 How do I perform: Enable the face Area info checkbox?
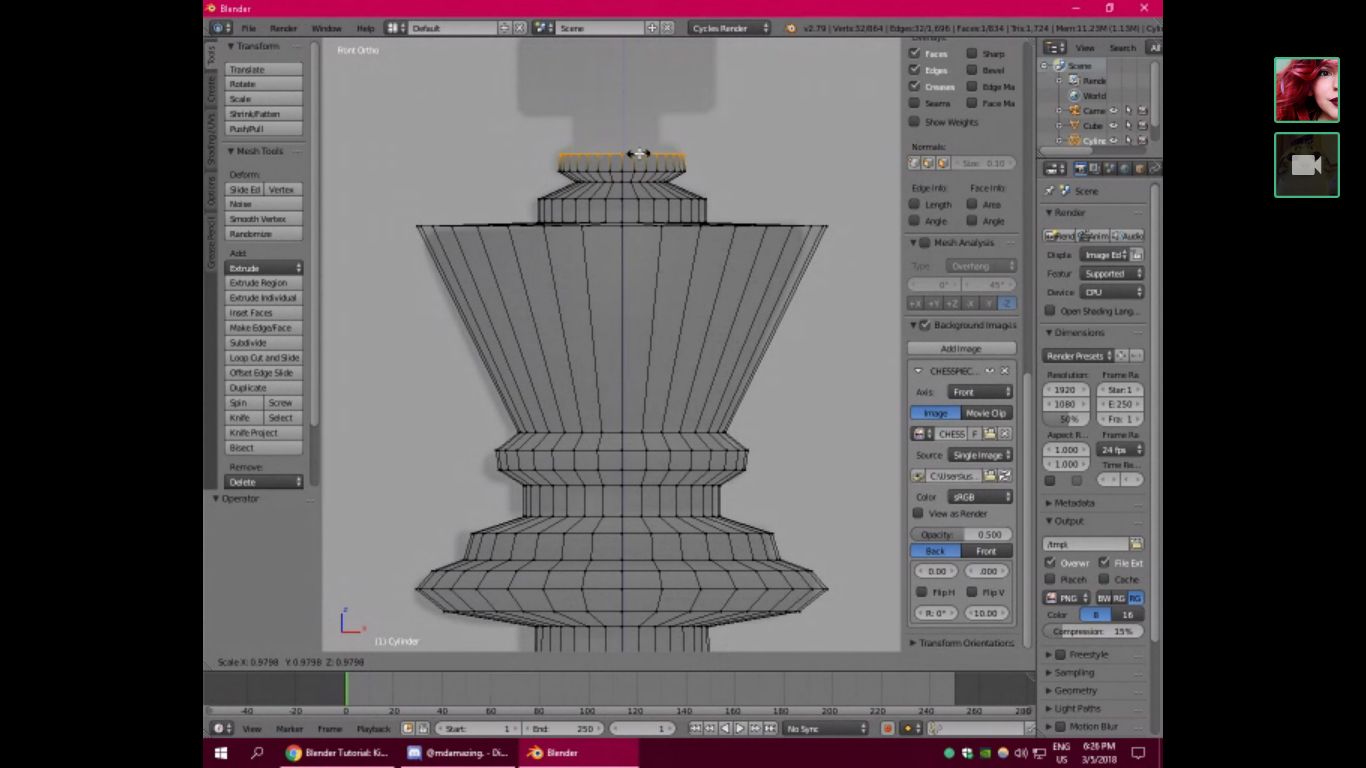click(x=972, y=205)
